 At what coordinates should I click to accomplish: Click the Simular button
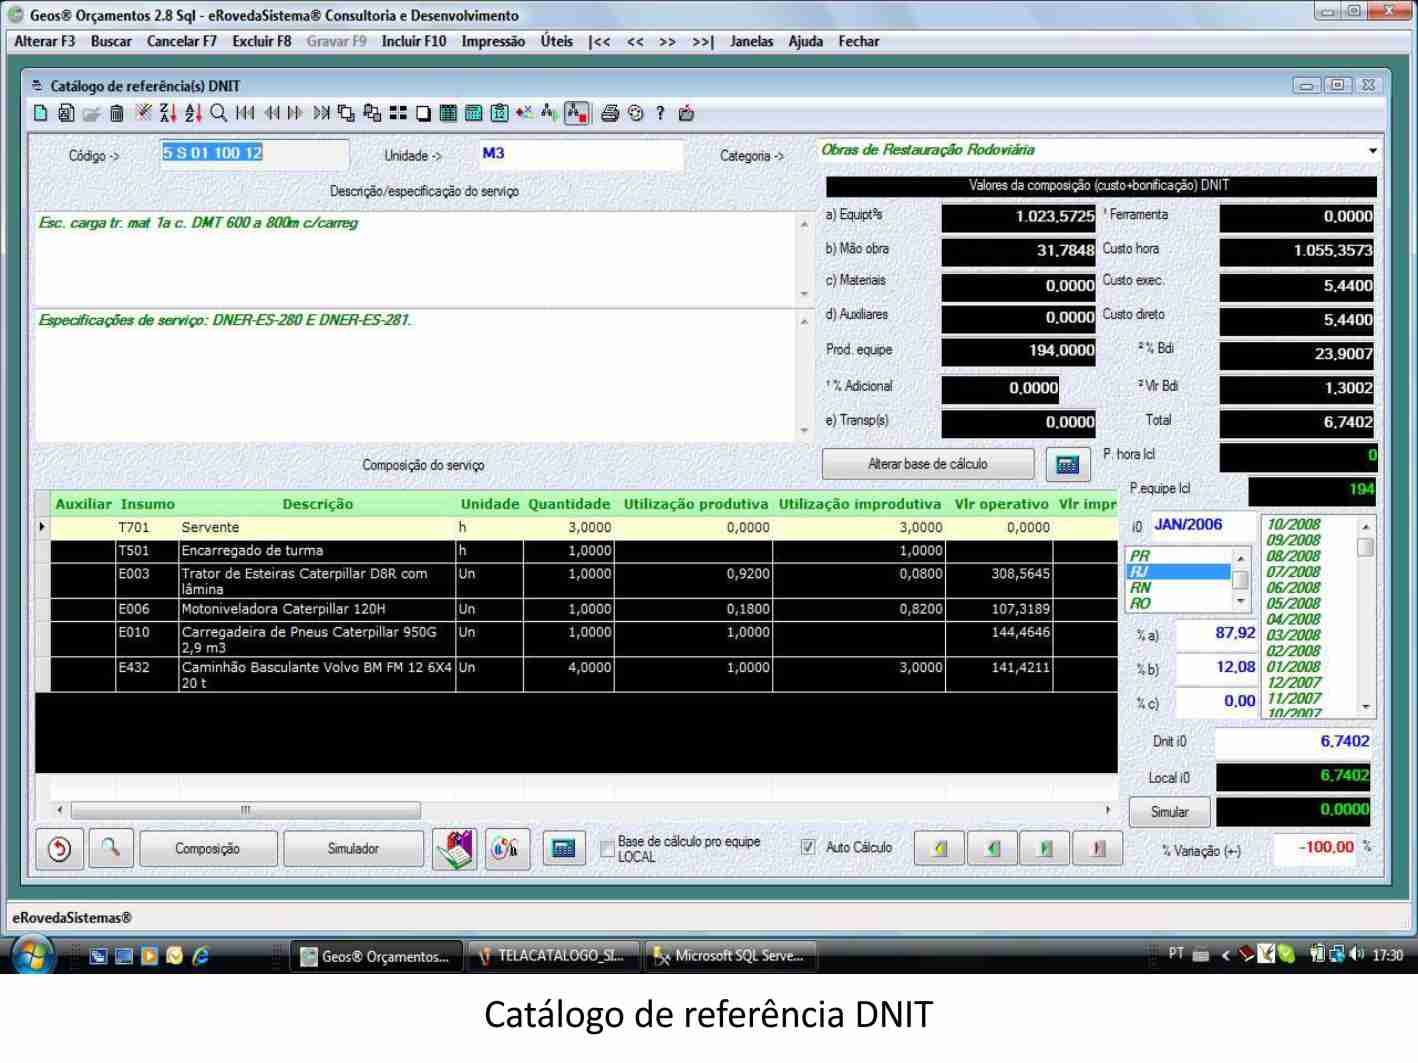click(1169, 812)
